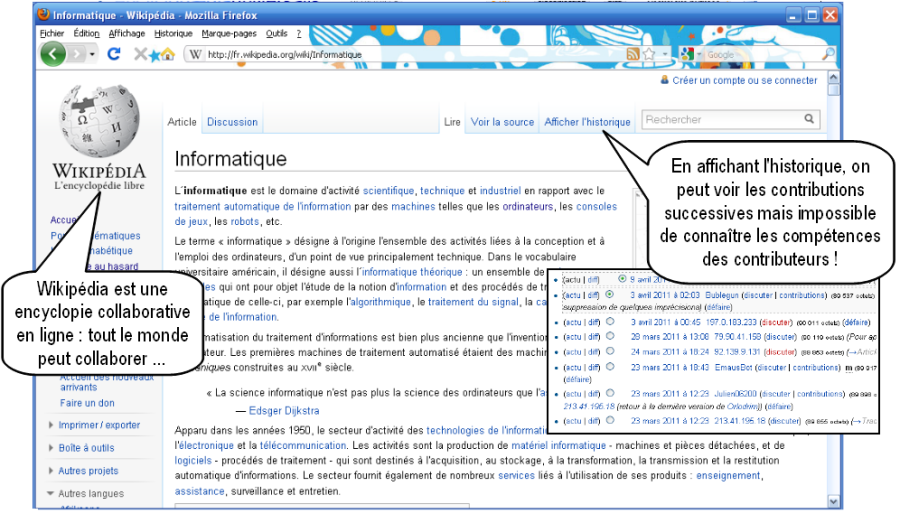Open the recent history dropdown beside forward arrow
Screen dimensions: 900x514
point(92,54)
